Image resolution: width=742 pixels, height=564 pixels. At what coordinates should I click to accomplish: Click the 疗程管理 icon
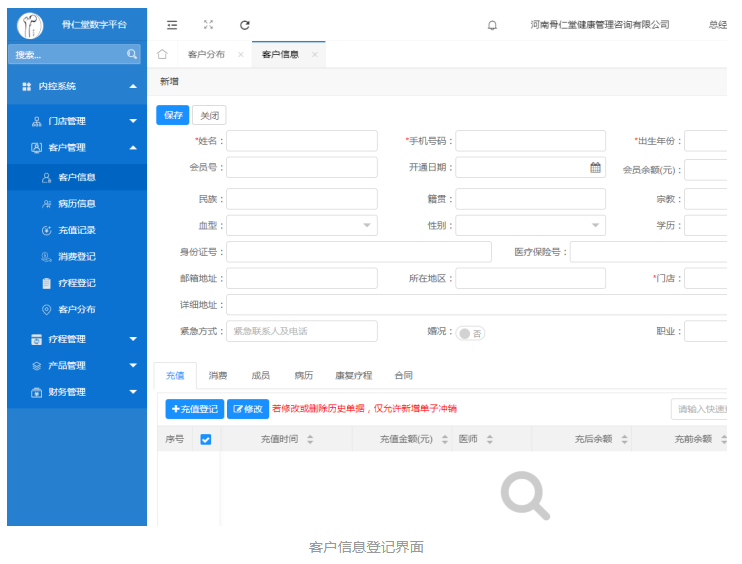36,339
